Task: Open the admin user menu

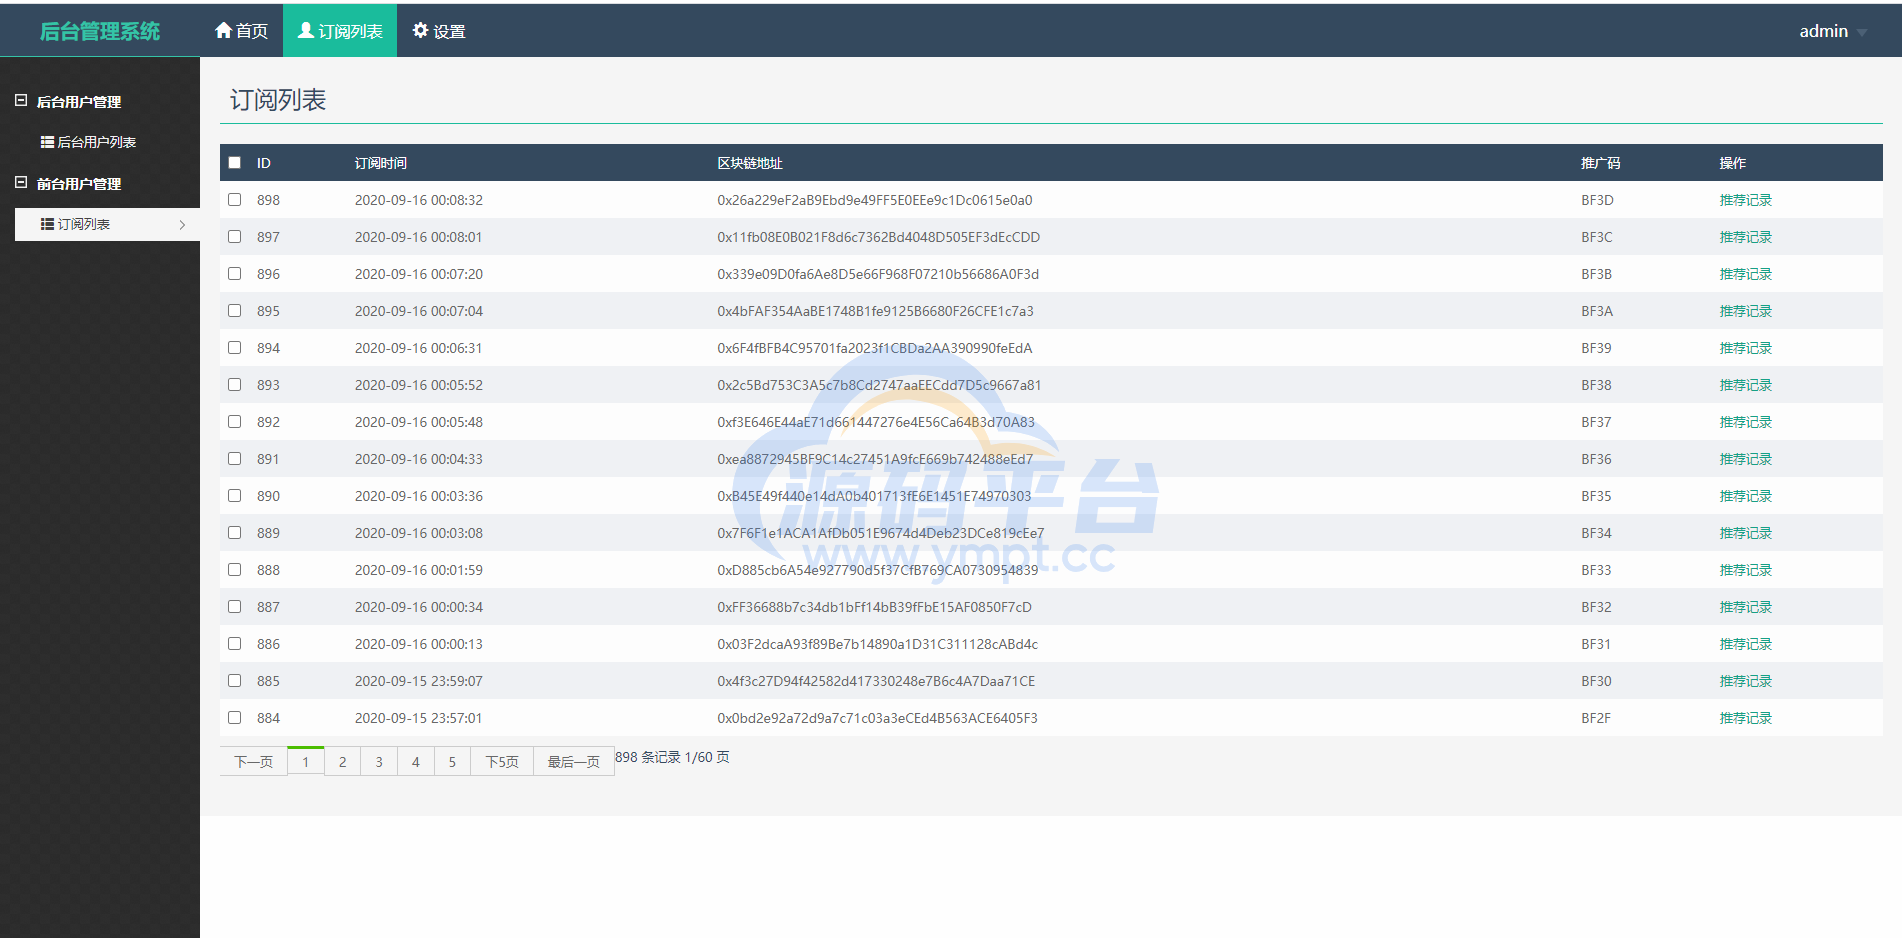Action: pyautogui.click(x=1832, y=31)
